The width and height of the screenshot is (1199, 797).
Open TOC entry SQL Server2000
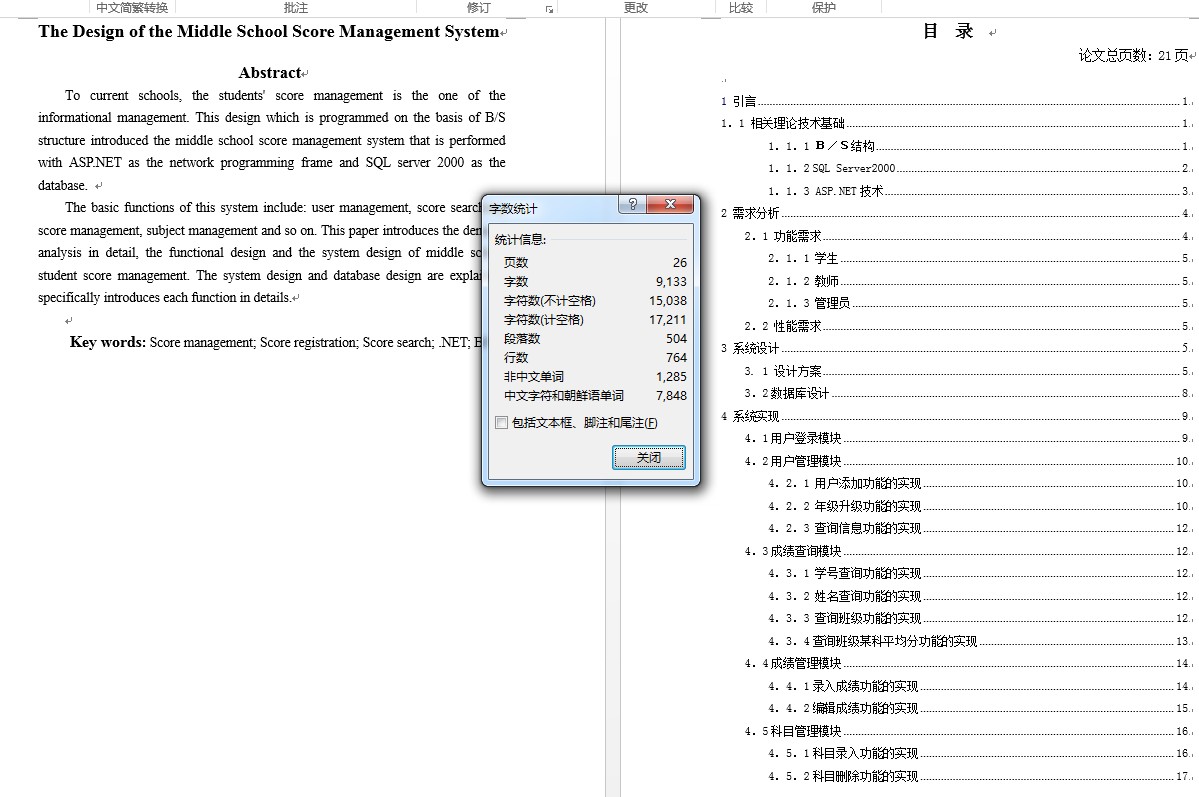click(979, 168)
